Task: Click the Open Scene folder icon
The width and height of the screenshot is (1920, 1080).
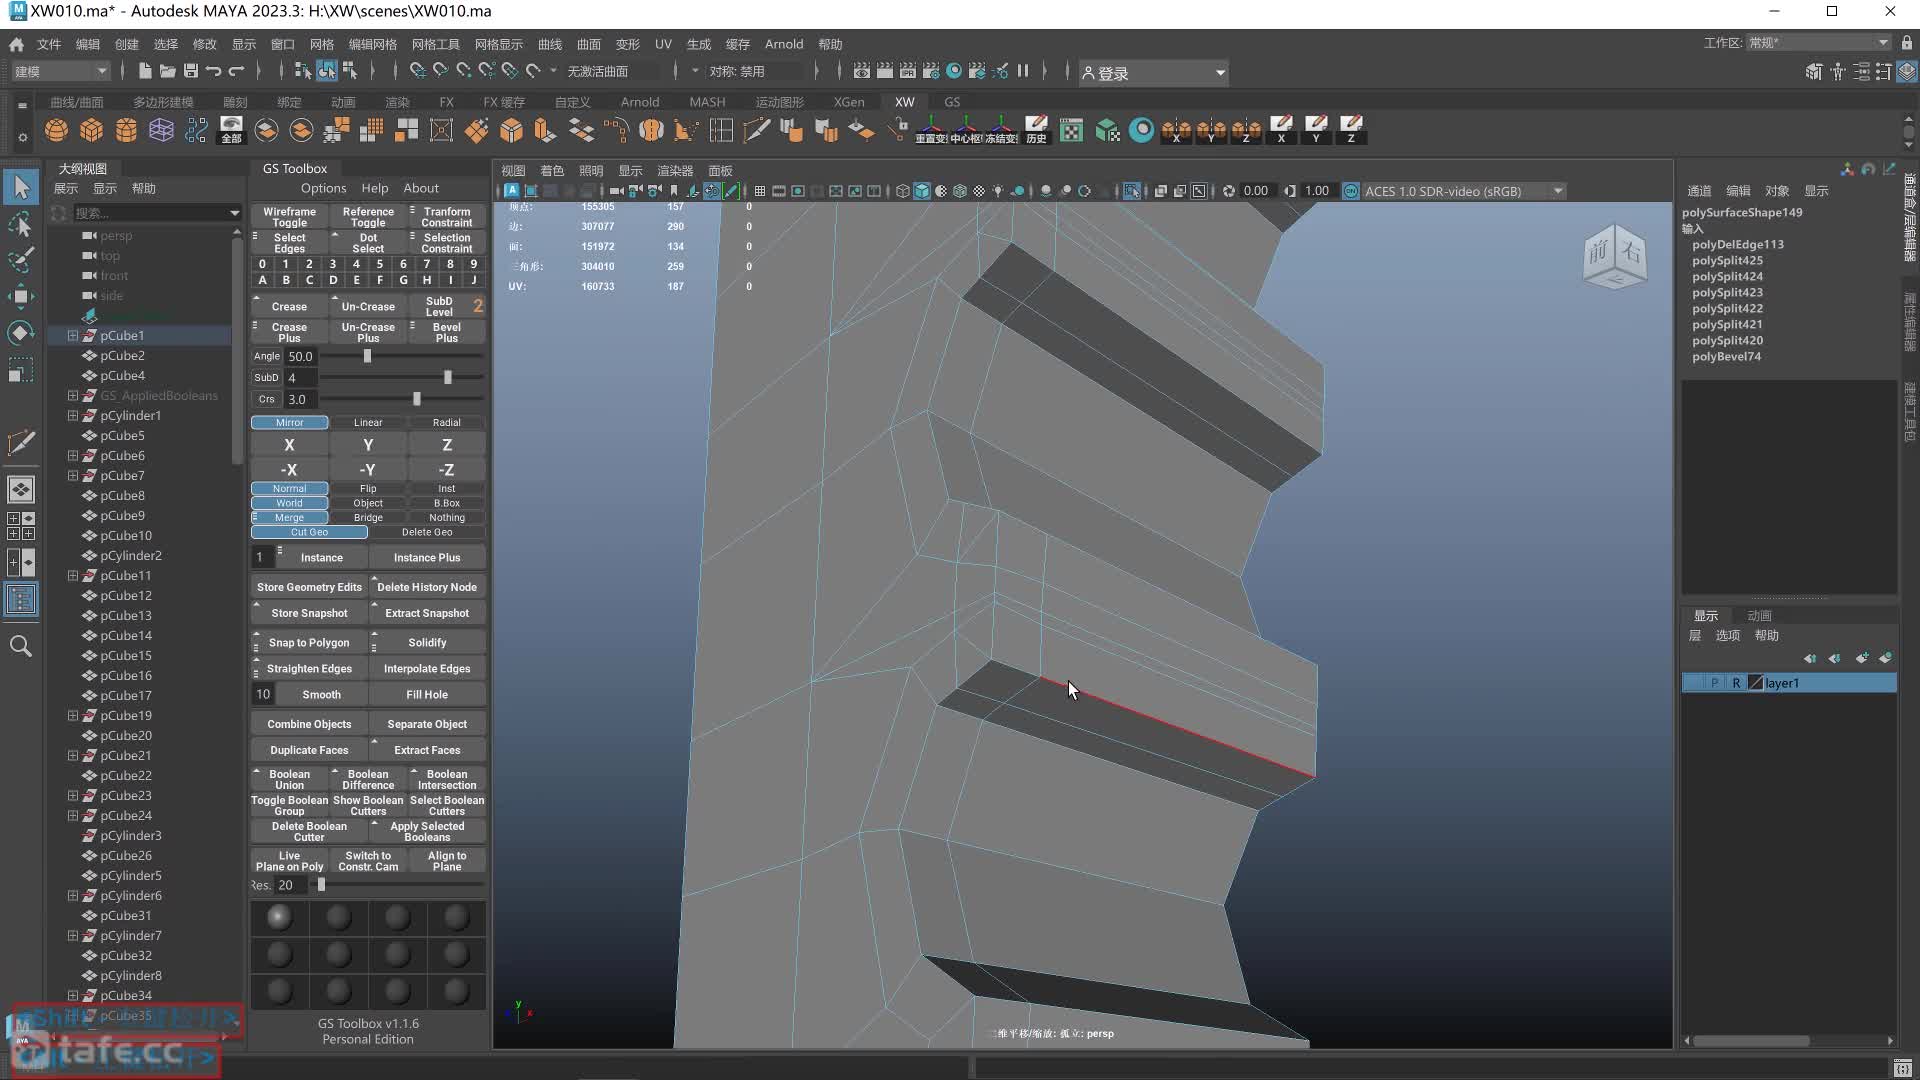Action: click(x=167, y=71)
